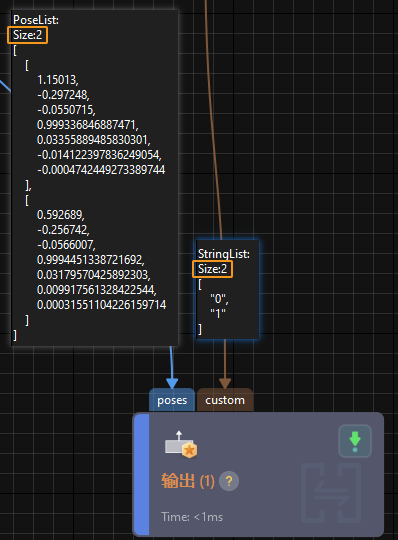Click the value 0.0003155110422615971​4

[x=102, y=305]
